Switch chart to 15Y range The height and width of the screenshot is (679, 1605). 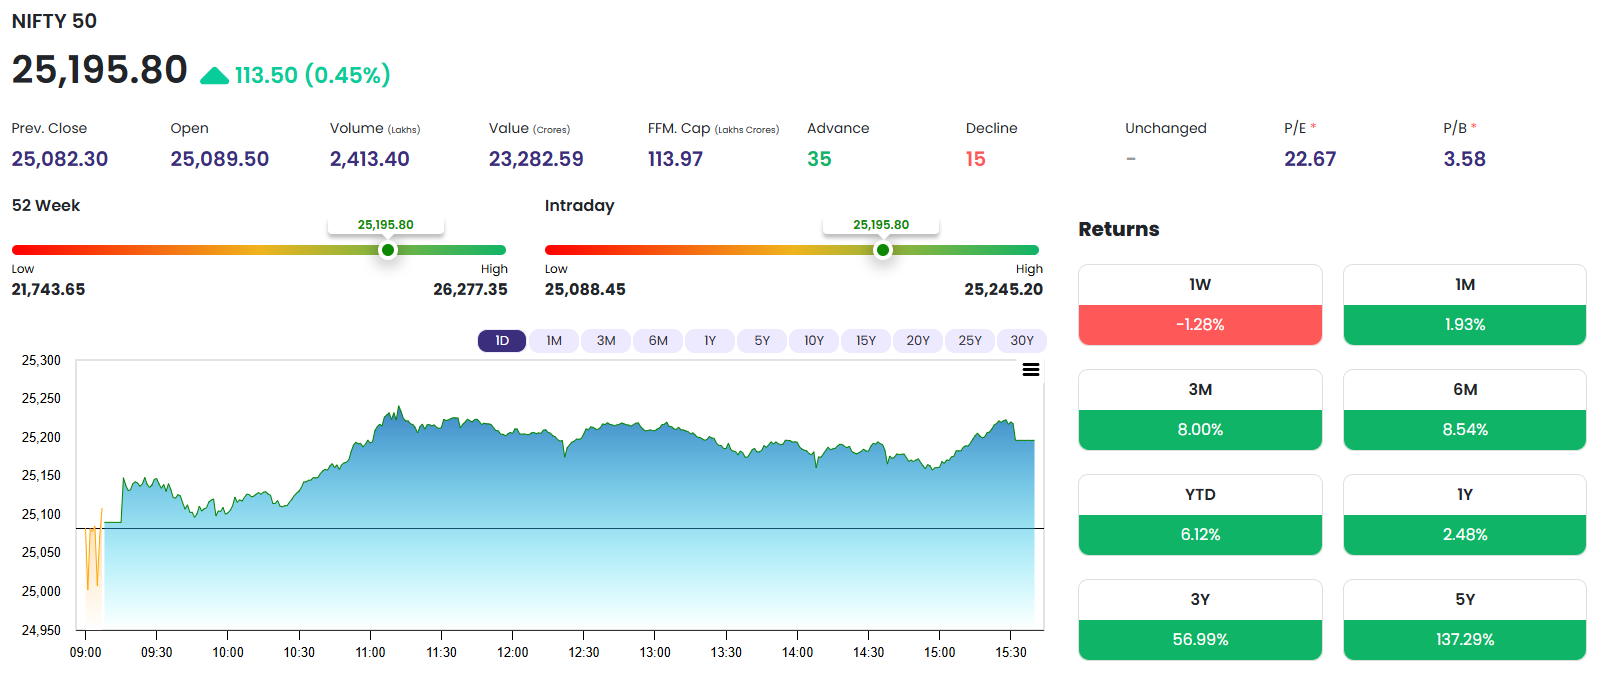point(866,341)
